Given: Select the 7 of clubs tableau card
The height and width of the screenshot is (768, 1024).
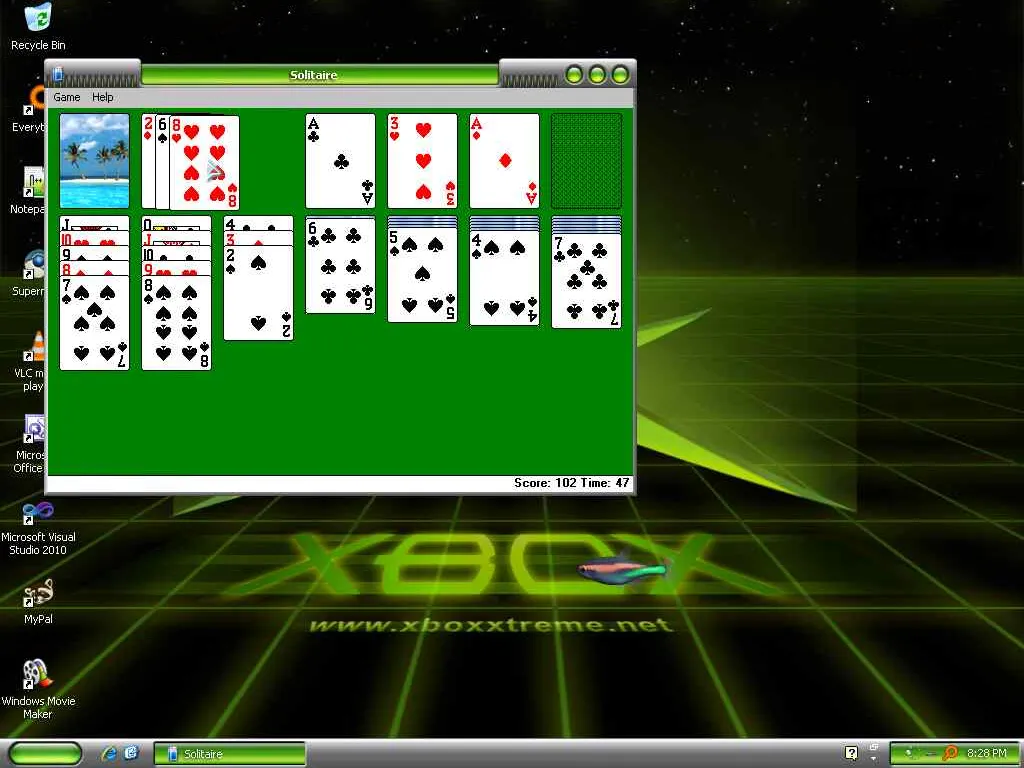Looking at the screenshot, I should tap(586, 281).
